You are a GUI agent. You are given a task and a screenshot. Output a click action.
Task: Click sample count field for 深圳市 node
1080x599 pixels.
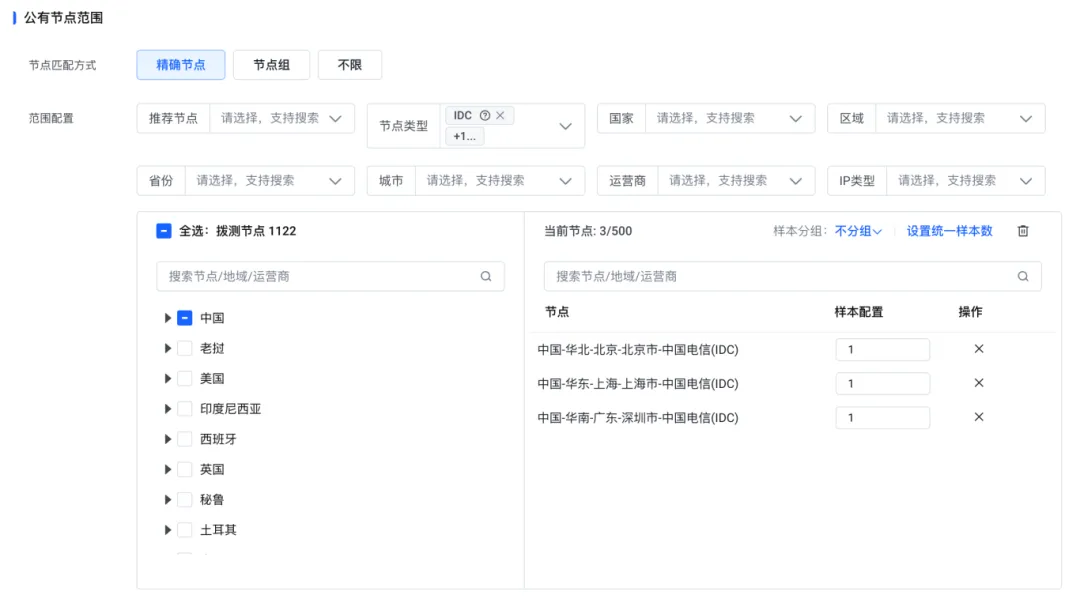[x=882, y=418]
